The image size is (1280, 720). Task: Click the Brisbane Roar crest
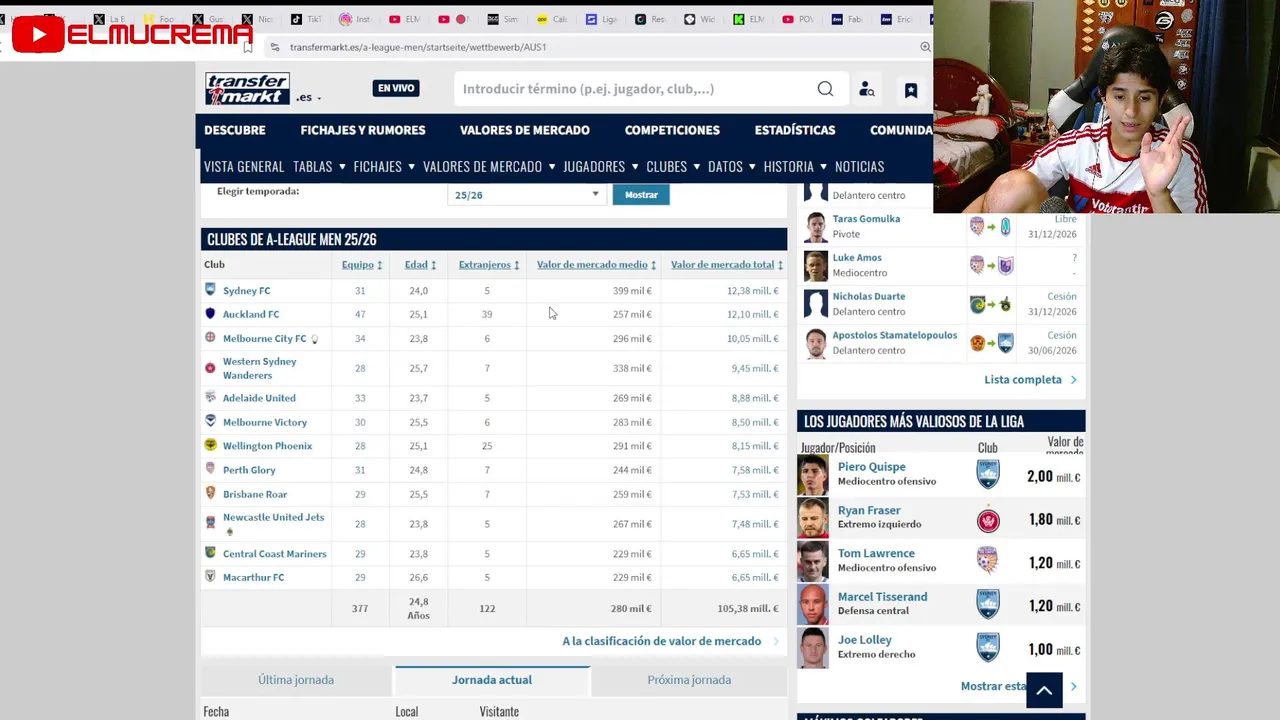tap(210, 493)
